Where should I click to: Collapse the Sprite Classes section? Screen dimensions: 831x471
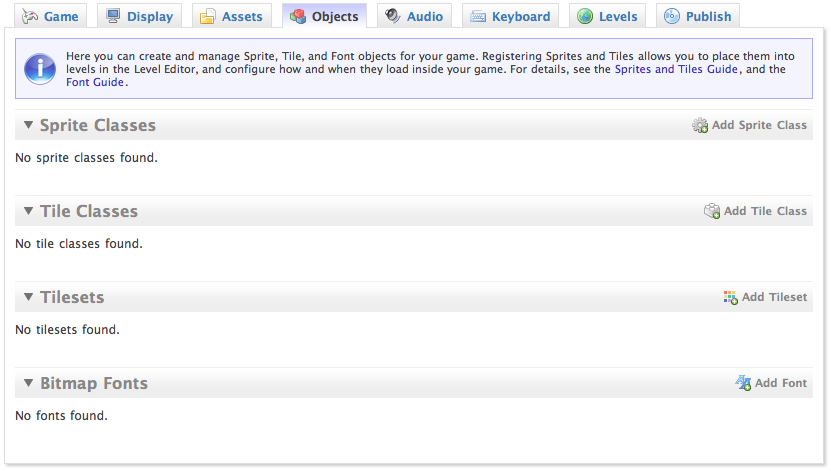pyautogui.click(x=28, y=126)
